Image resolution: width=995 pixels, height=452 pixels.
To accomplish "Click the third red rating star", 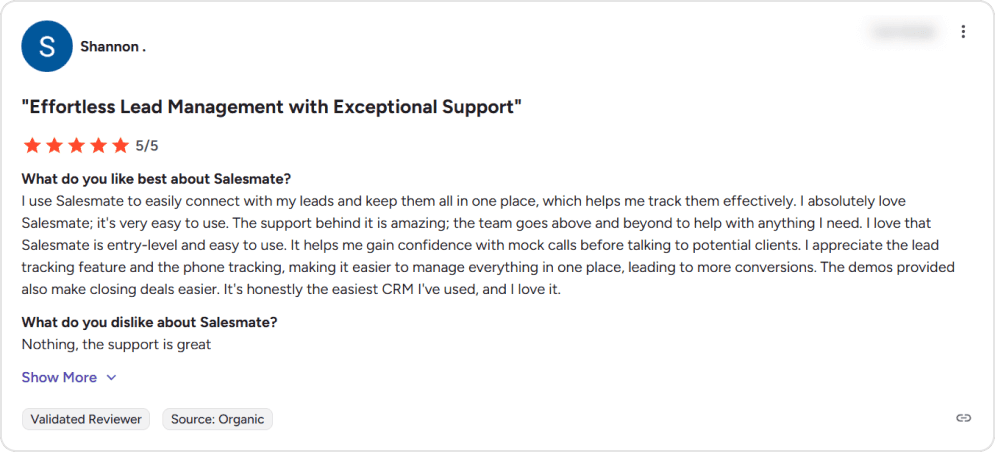I will coord(76,146).
